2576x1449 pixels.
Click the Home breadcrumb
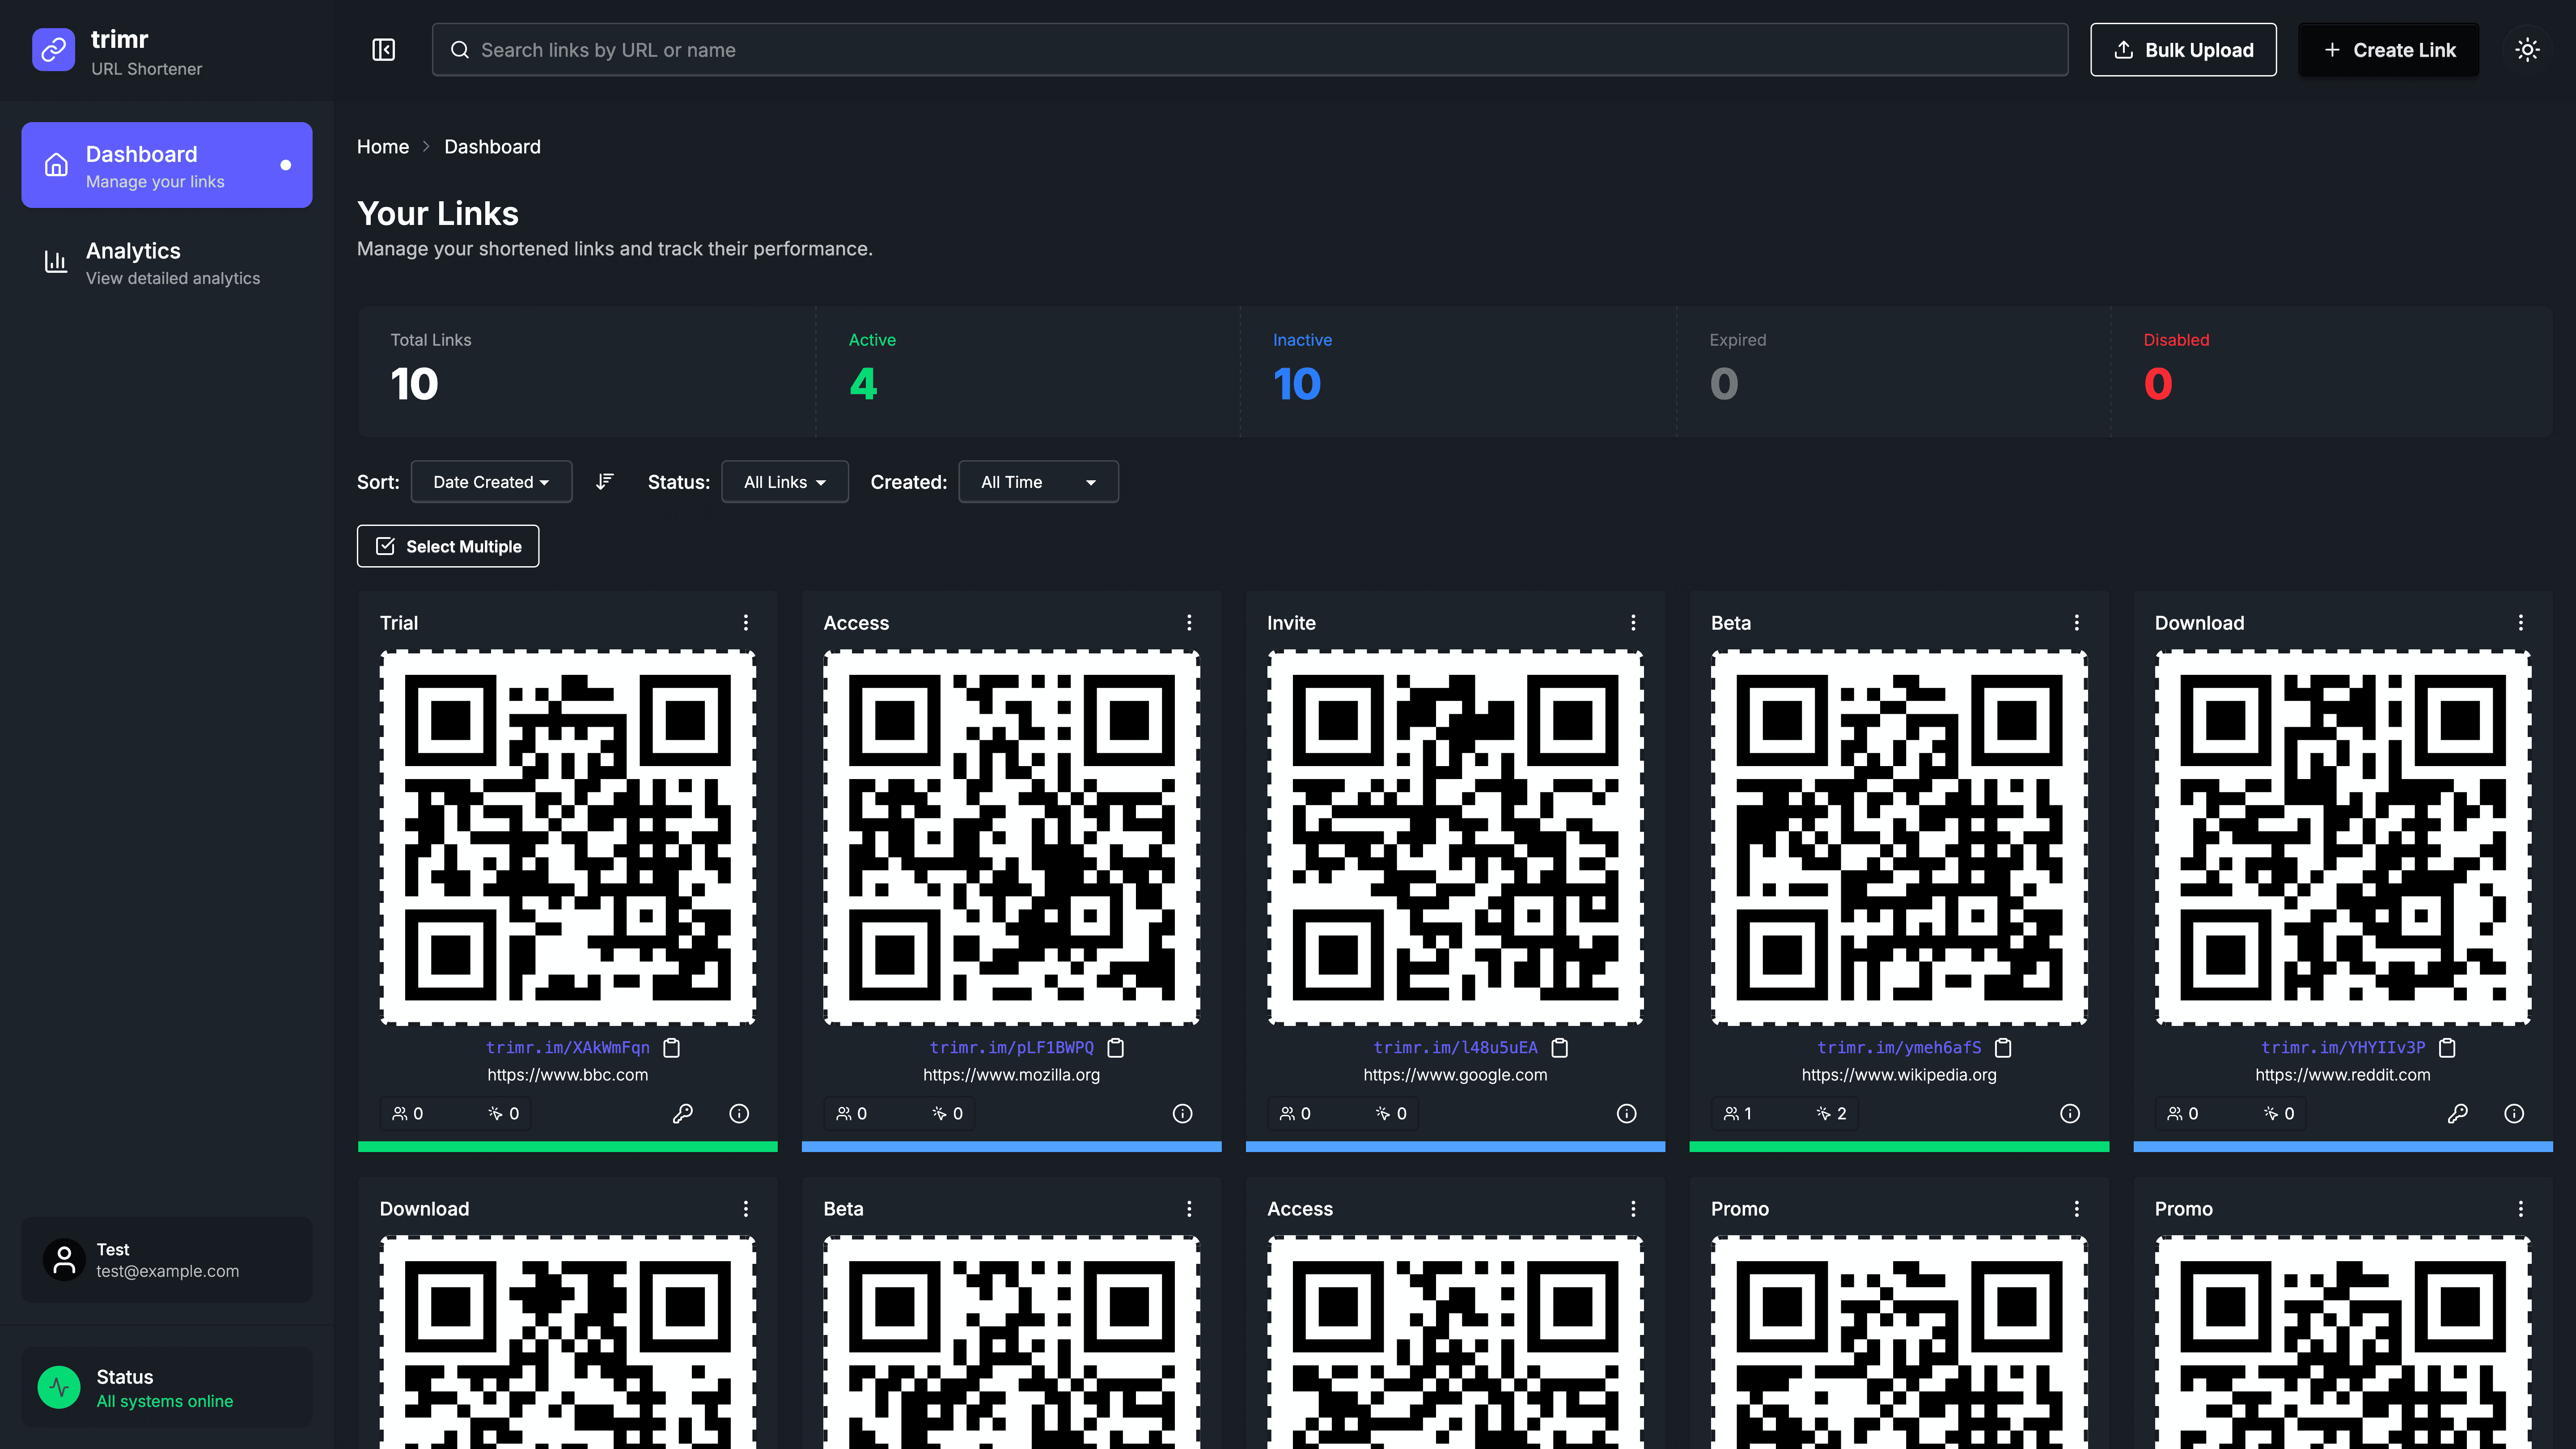[383, 147]
